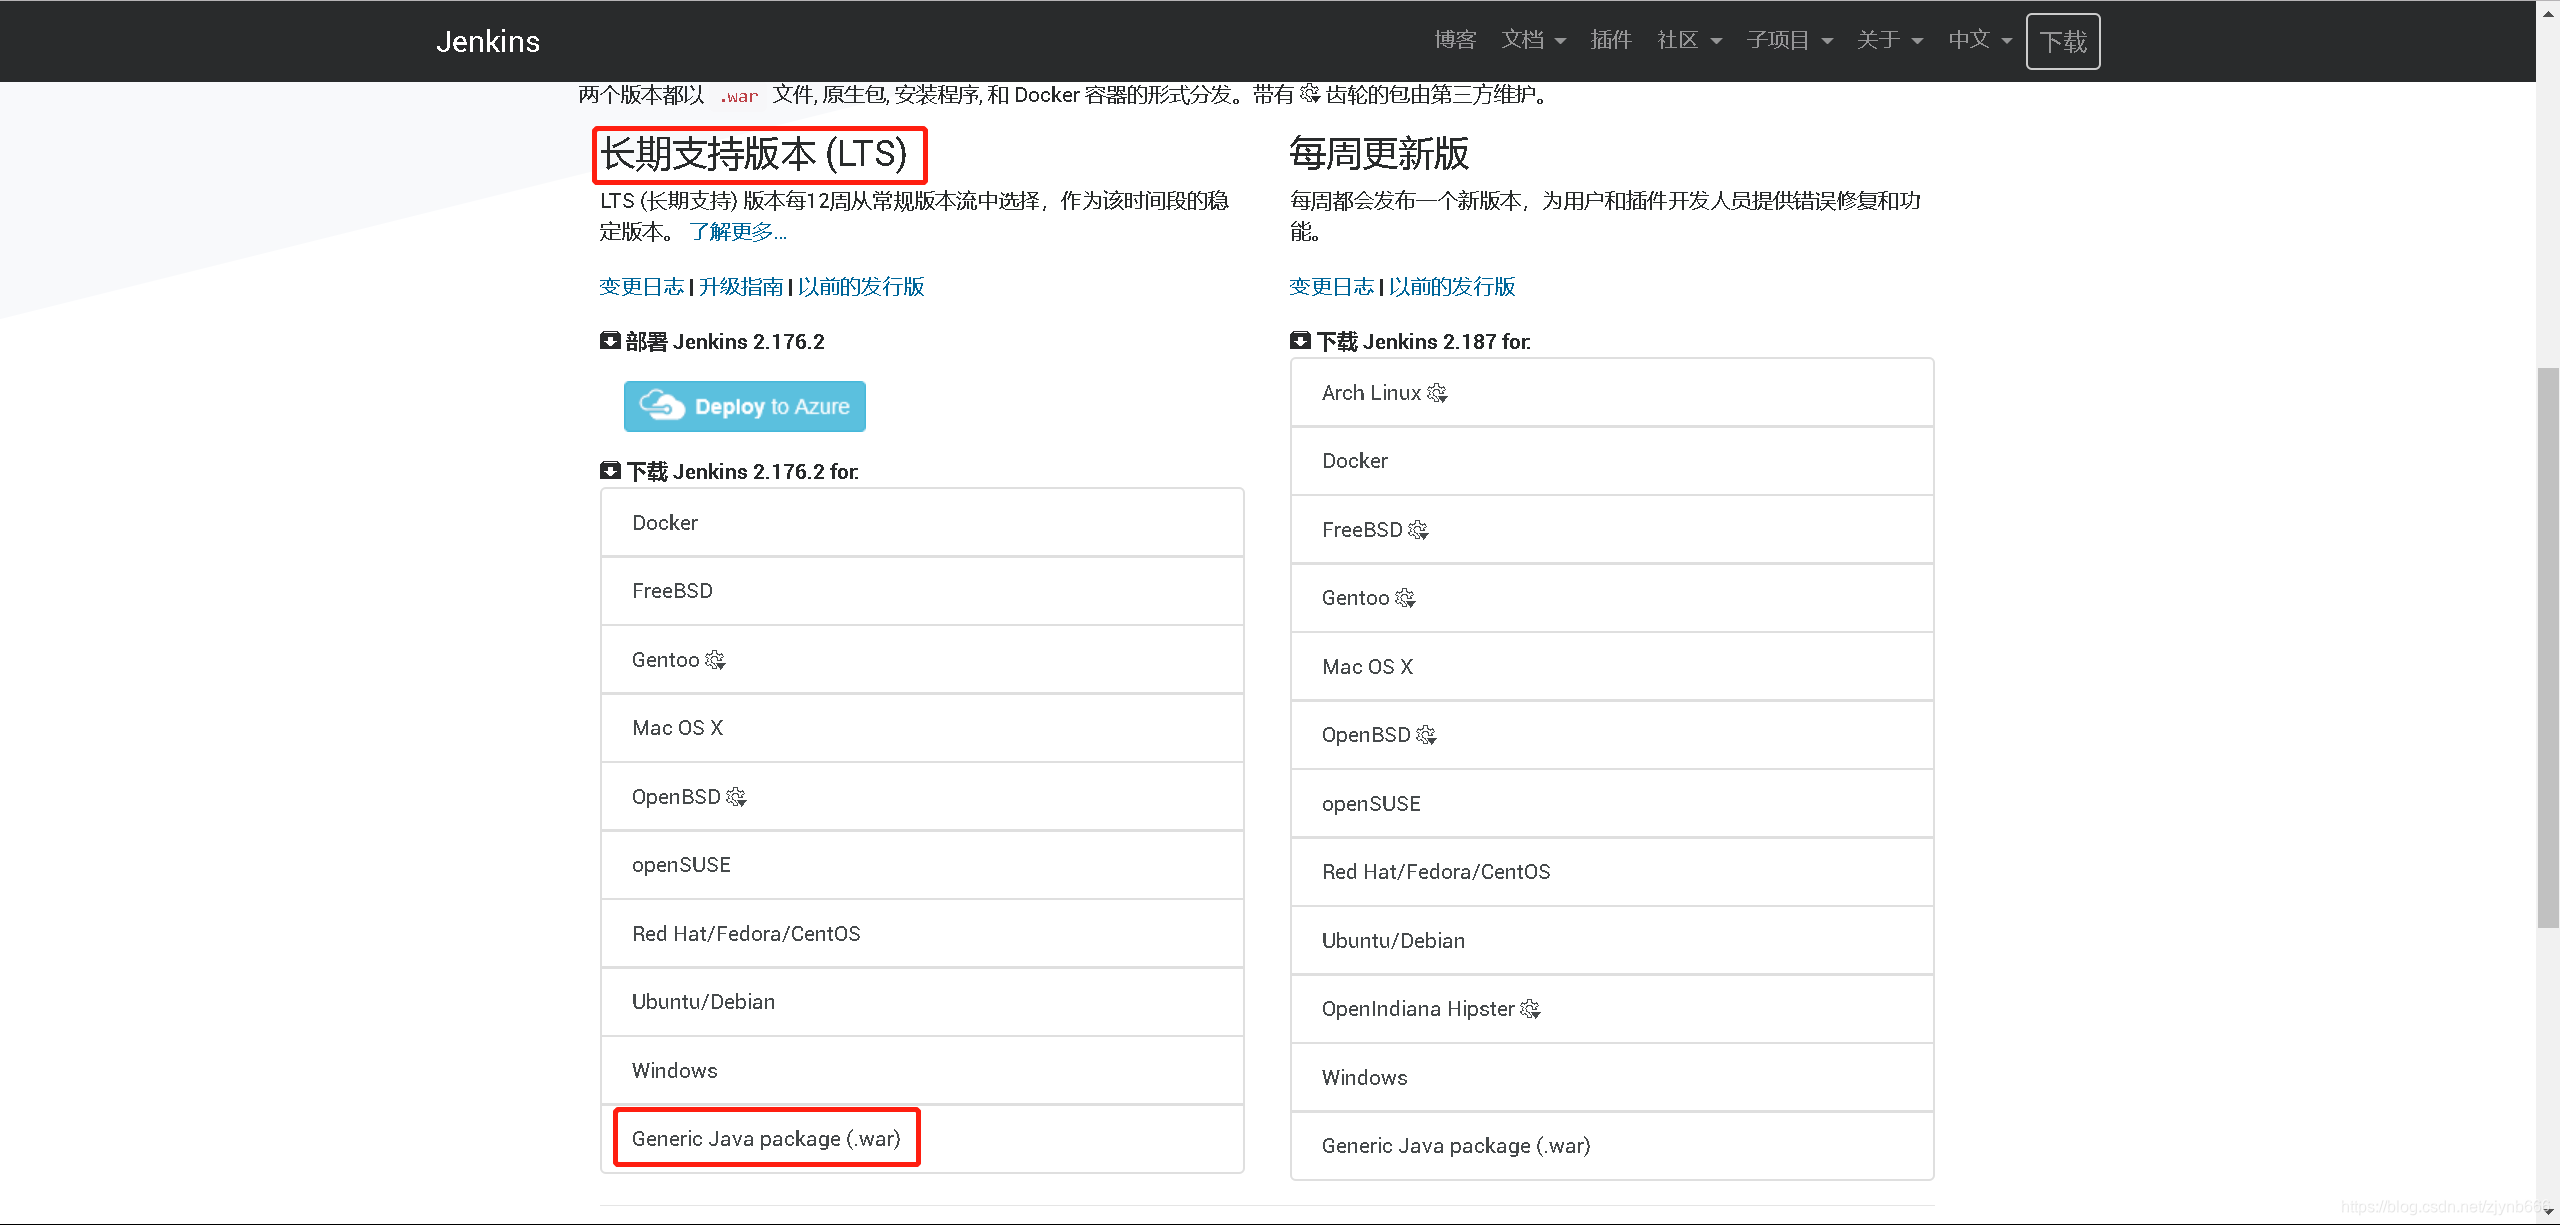Select openSUSE under LTS downloads
Viewport: 2560px width, 1225px height.
tap(922, 865)
